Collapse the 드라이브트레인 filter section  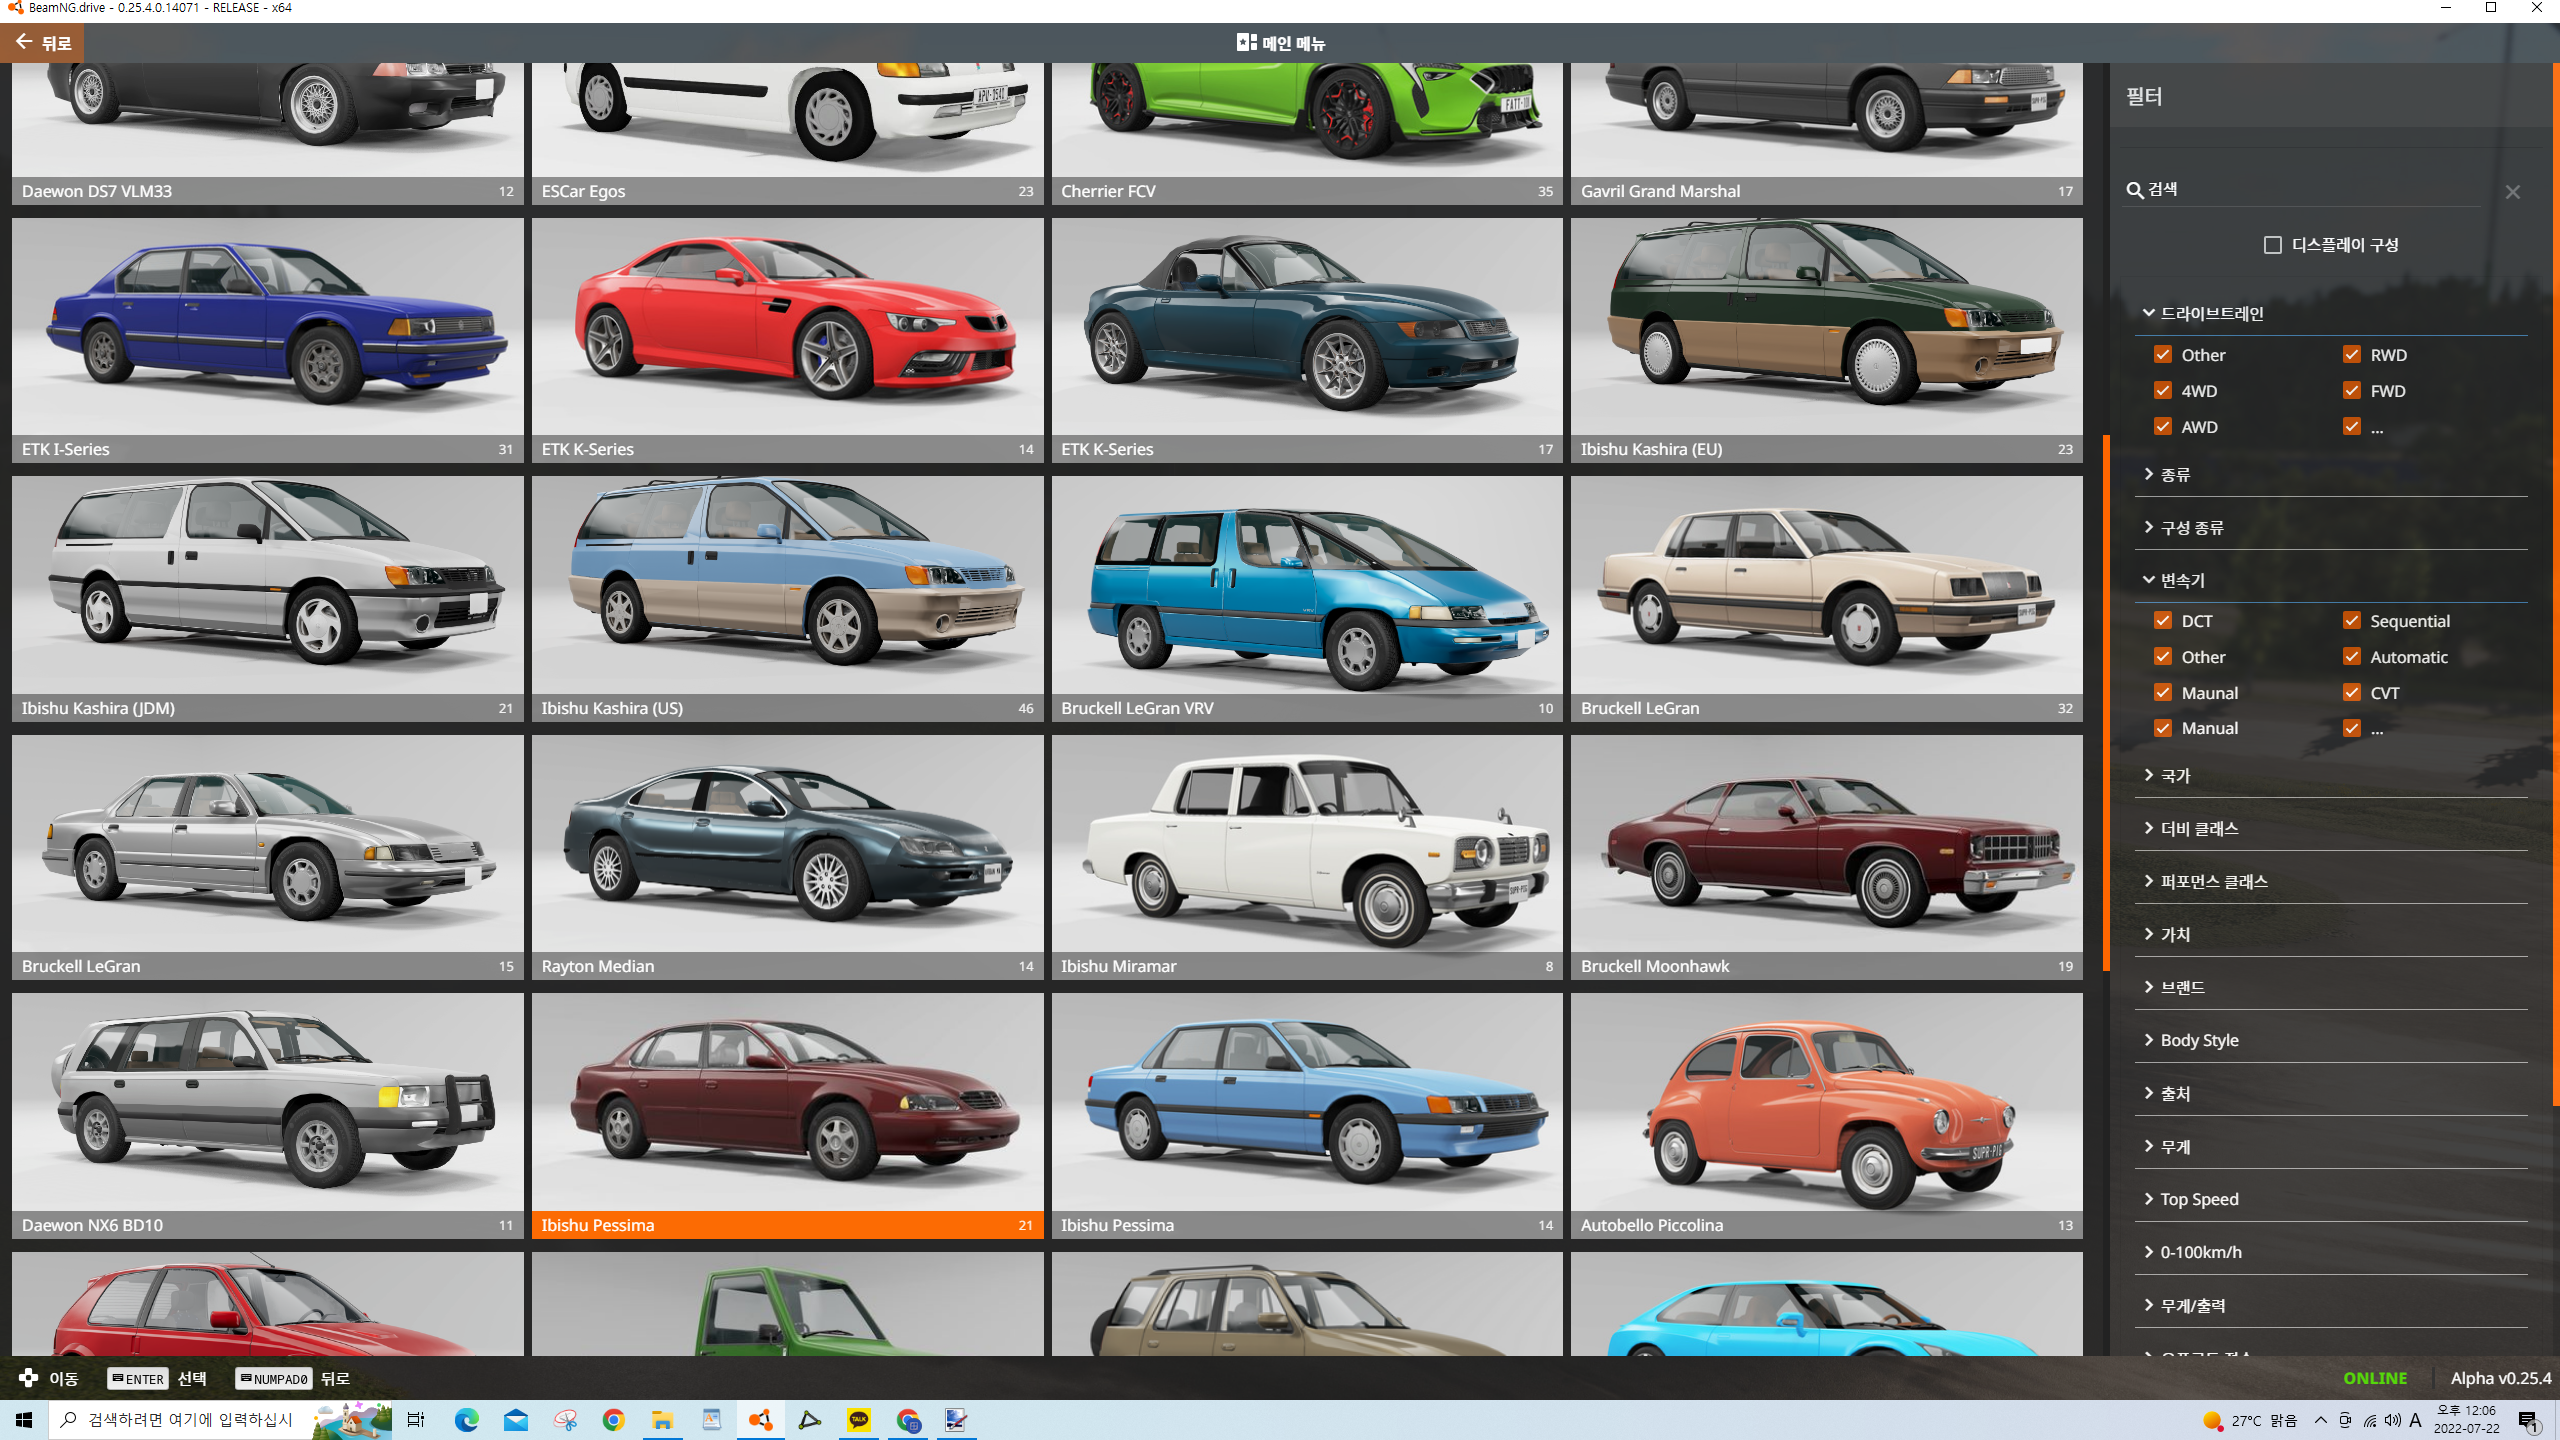tap(2330, 313)
